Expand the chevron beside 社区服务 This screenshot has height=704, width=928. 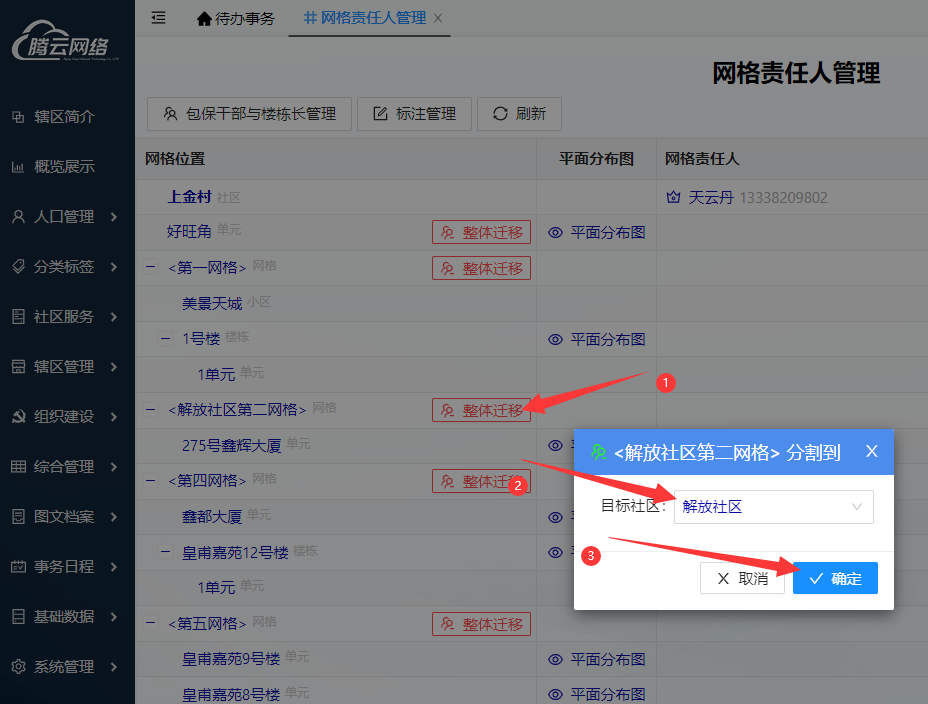[x=114, y=317]
